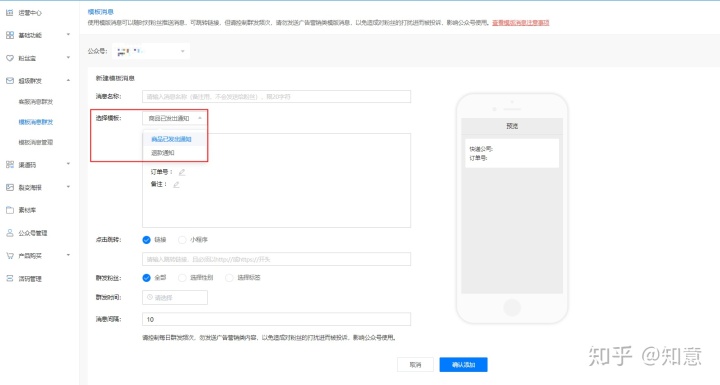The width and height of the screenshot is (720, 385).
Task: Focus the 消息间隔 field showing 10
Action: pyautogui.click(x=276, y=319)
